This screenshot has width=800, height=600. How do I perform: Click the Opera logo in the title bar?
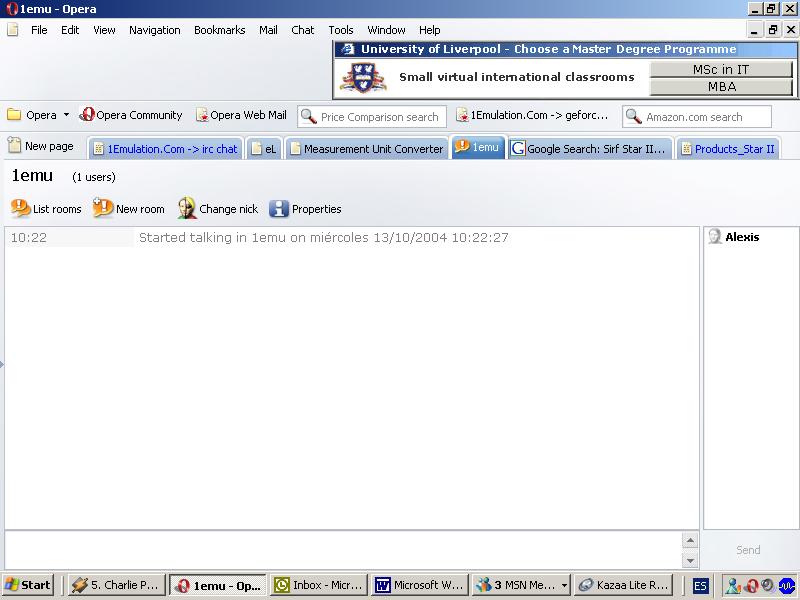(x=11, y=9)
